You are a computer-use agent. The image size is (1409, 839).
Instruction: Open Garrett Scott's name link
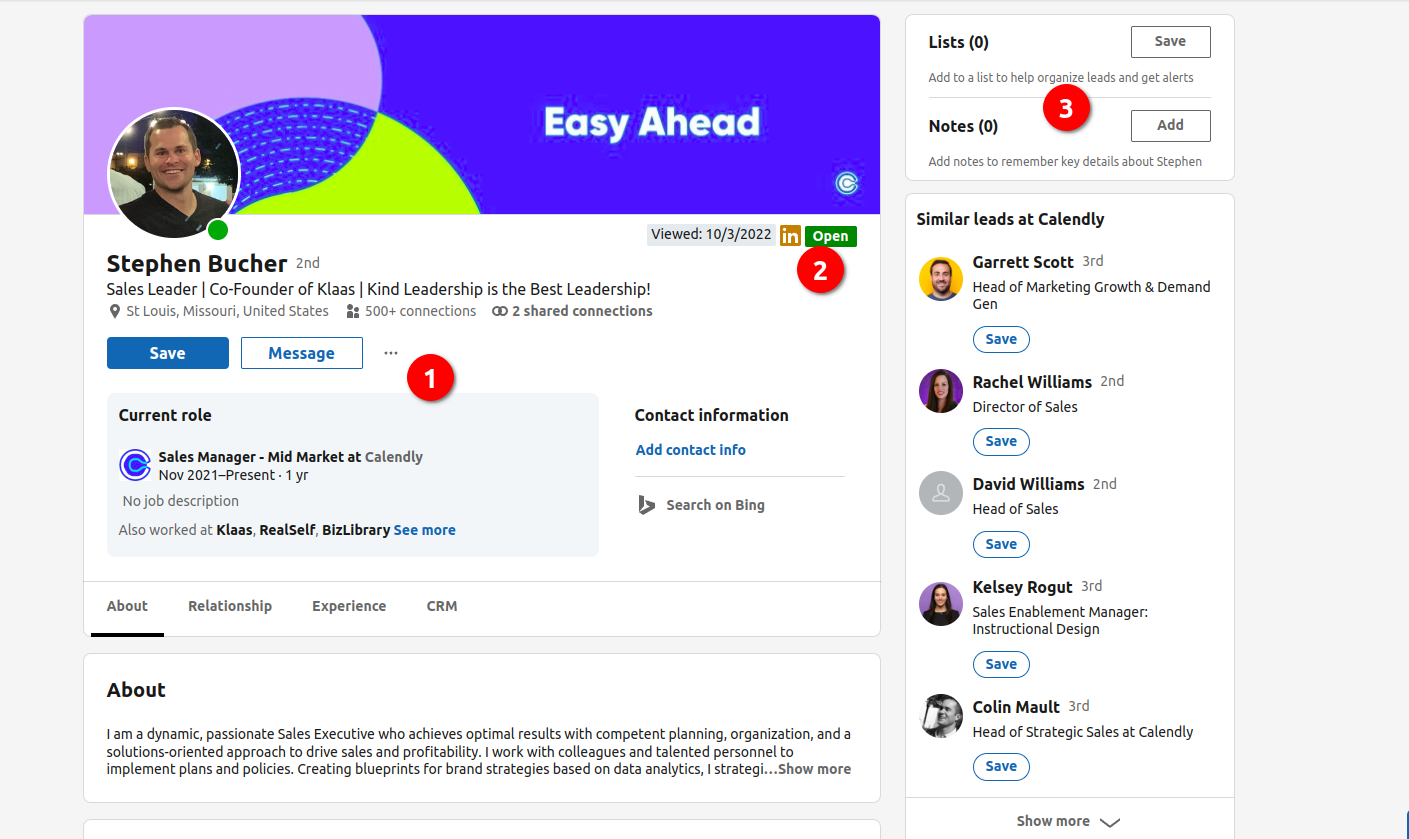click(x=1023, y=262)
